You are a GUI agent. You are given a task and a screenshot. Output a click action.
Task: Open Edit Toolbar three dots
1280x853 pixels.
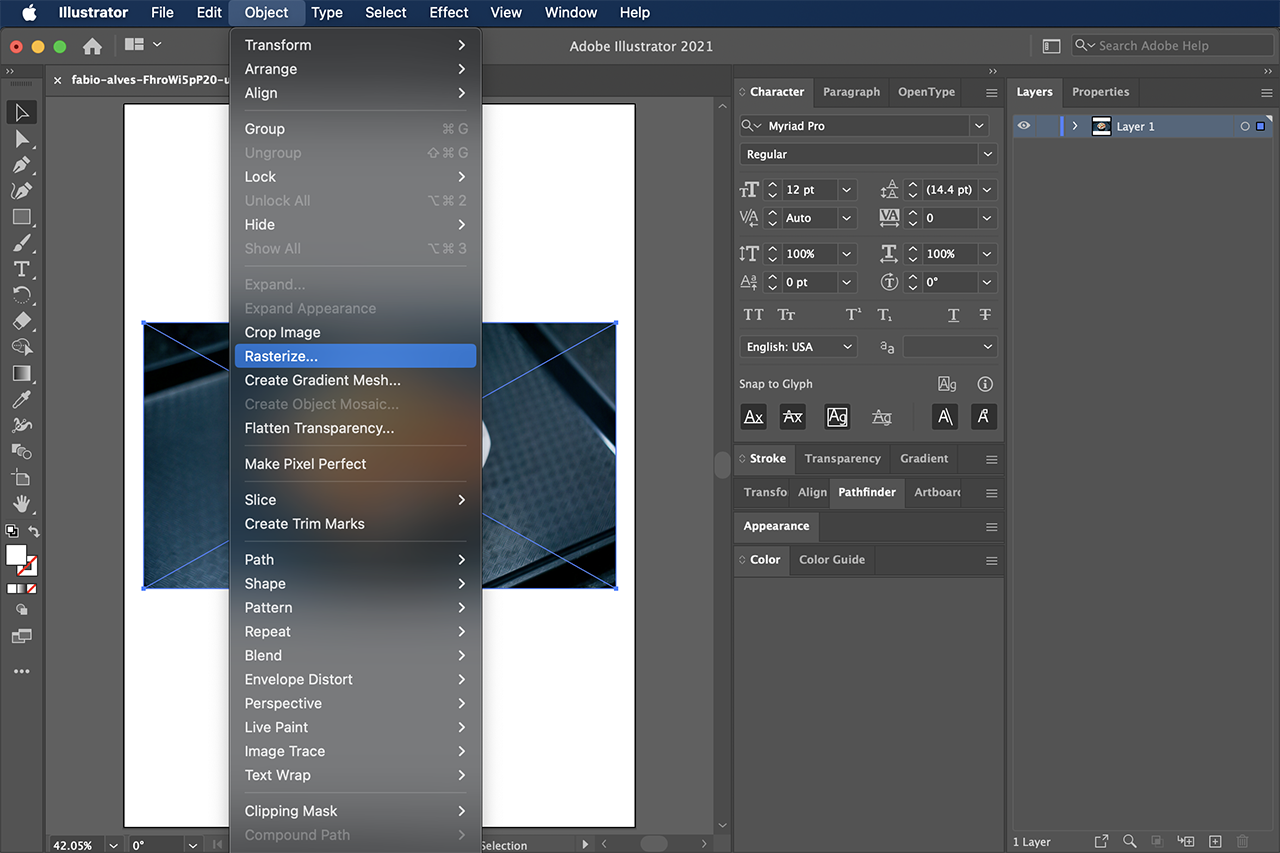[22, 671]
